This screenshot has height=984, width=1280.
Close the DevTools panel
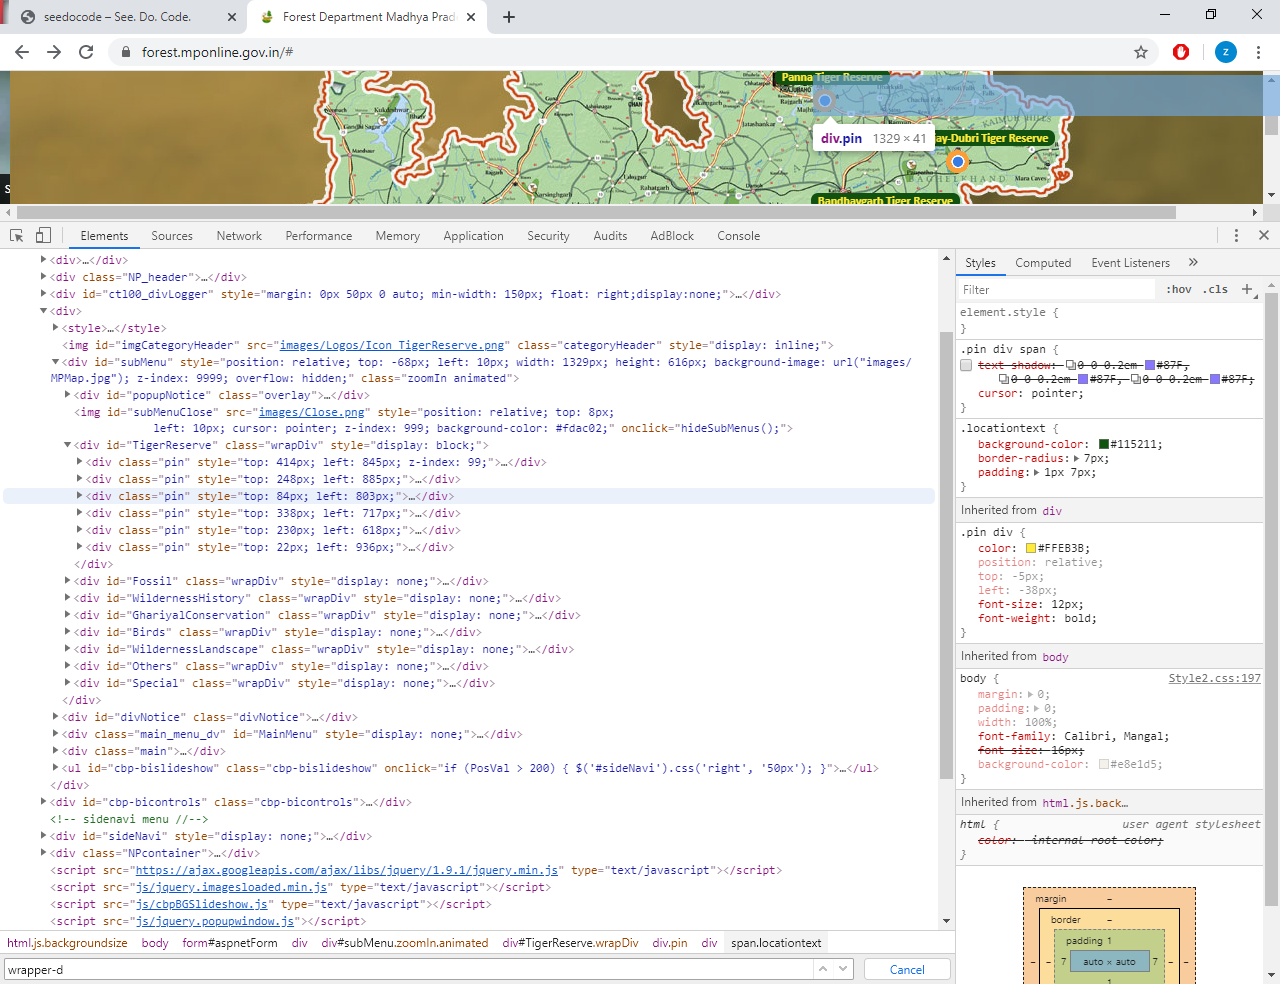coord(1264,235)
